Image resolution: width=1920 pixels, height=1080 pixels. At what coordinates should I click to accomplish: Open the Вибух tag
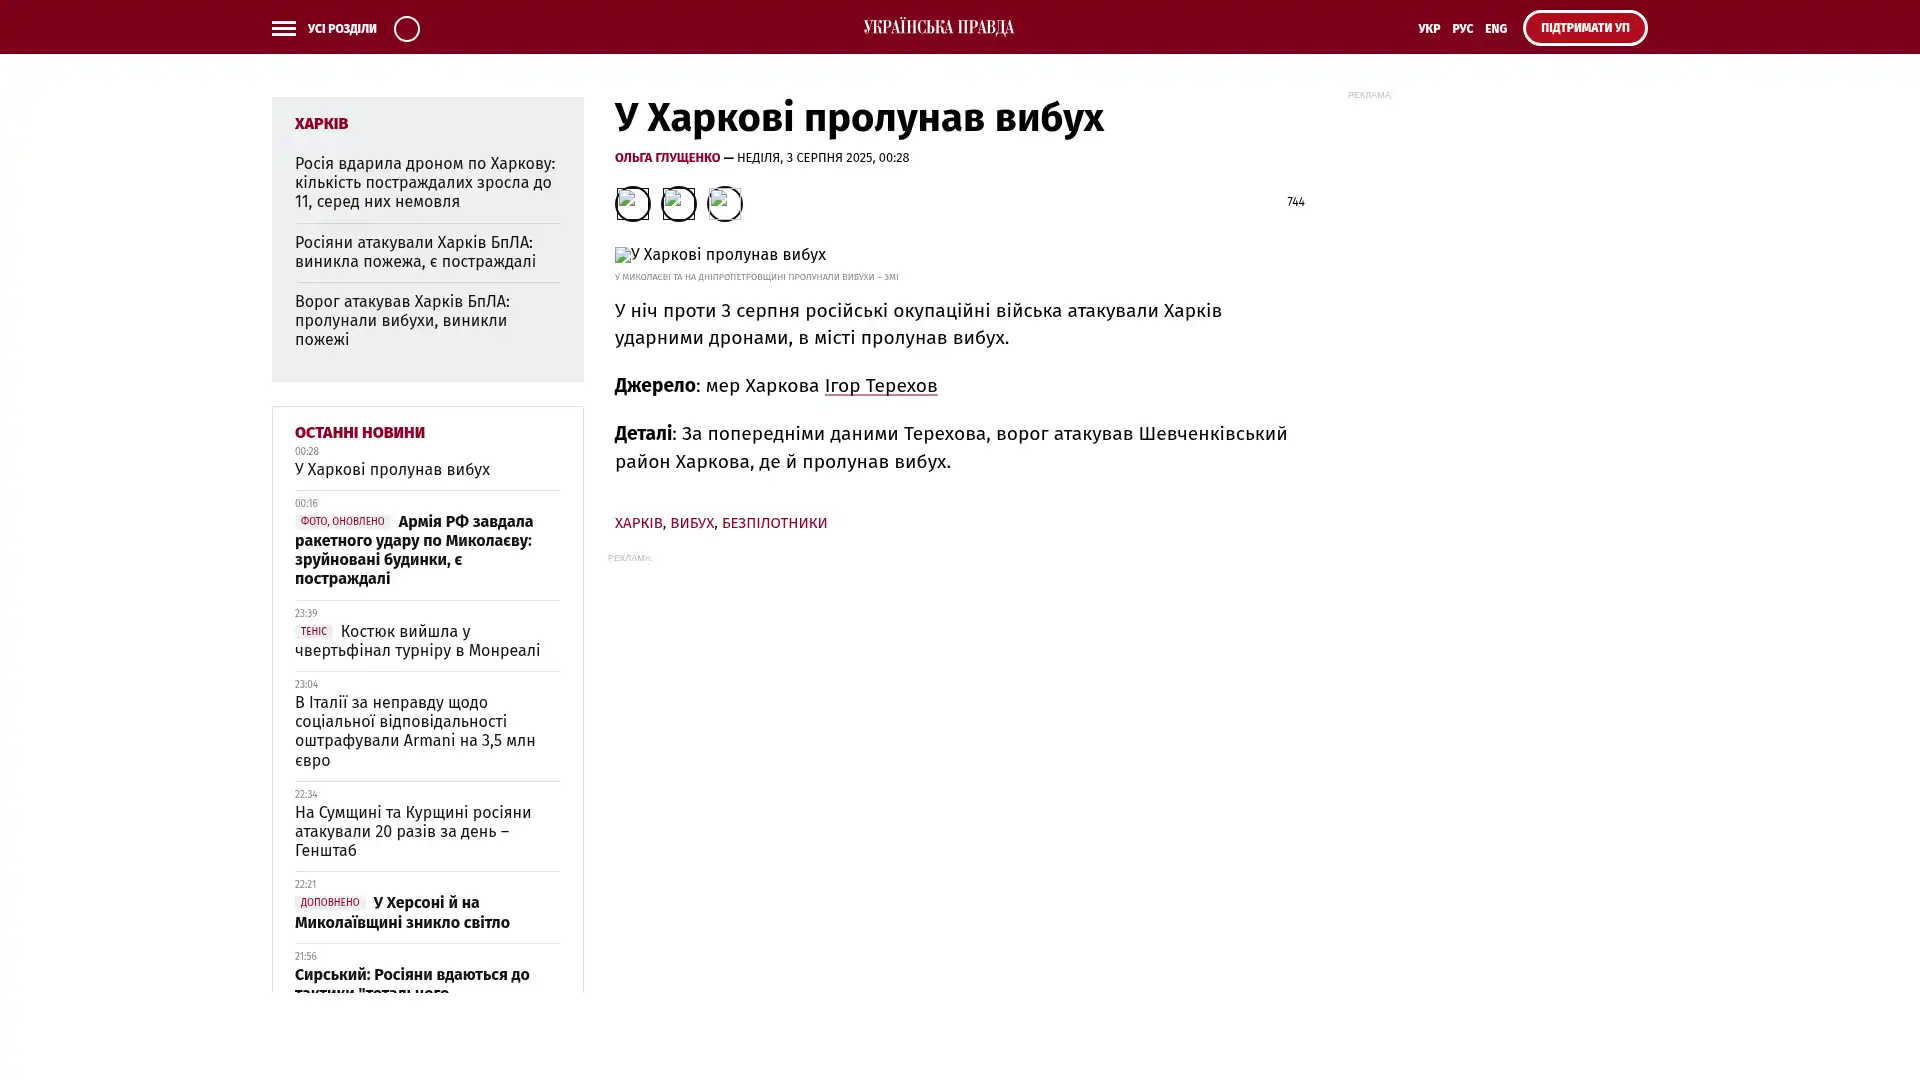point(691,523)
